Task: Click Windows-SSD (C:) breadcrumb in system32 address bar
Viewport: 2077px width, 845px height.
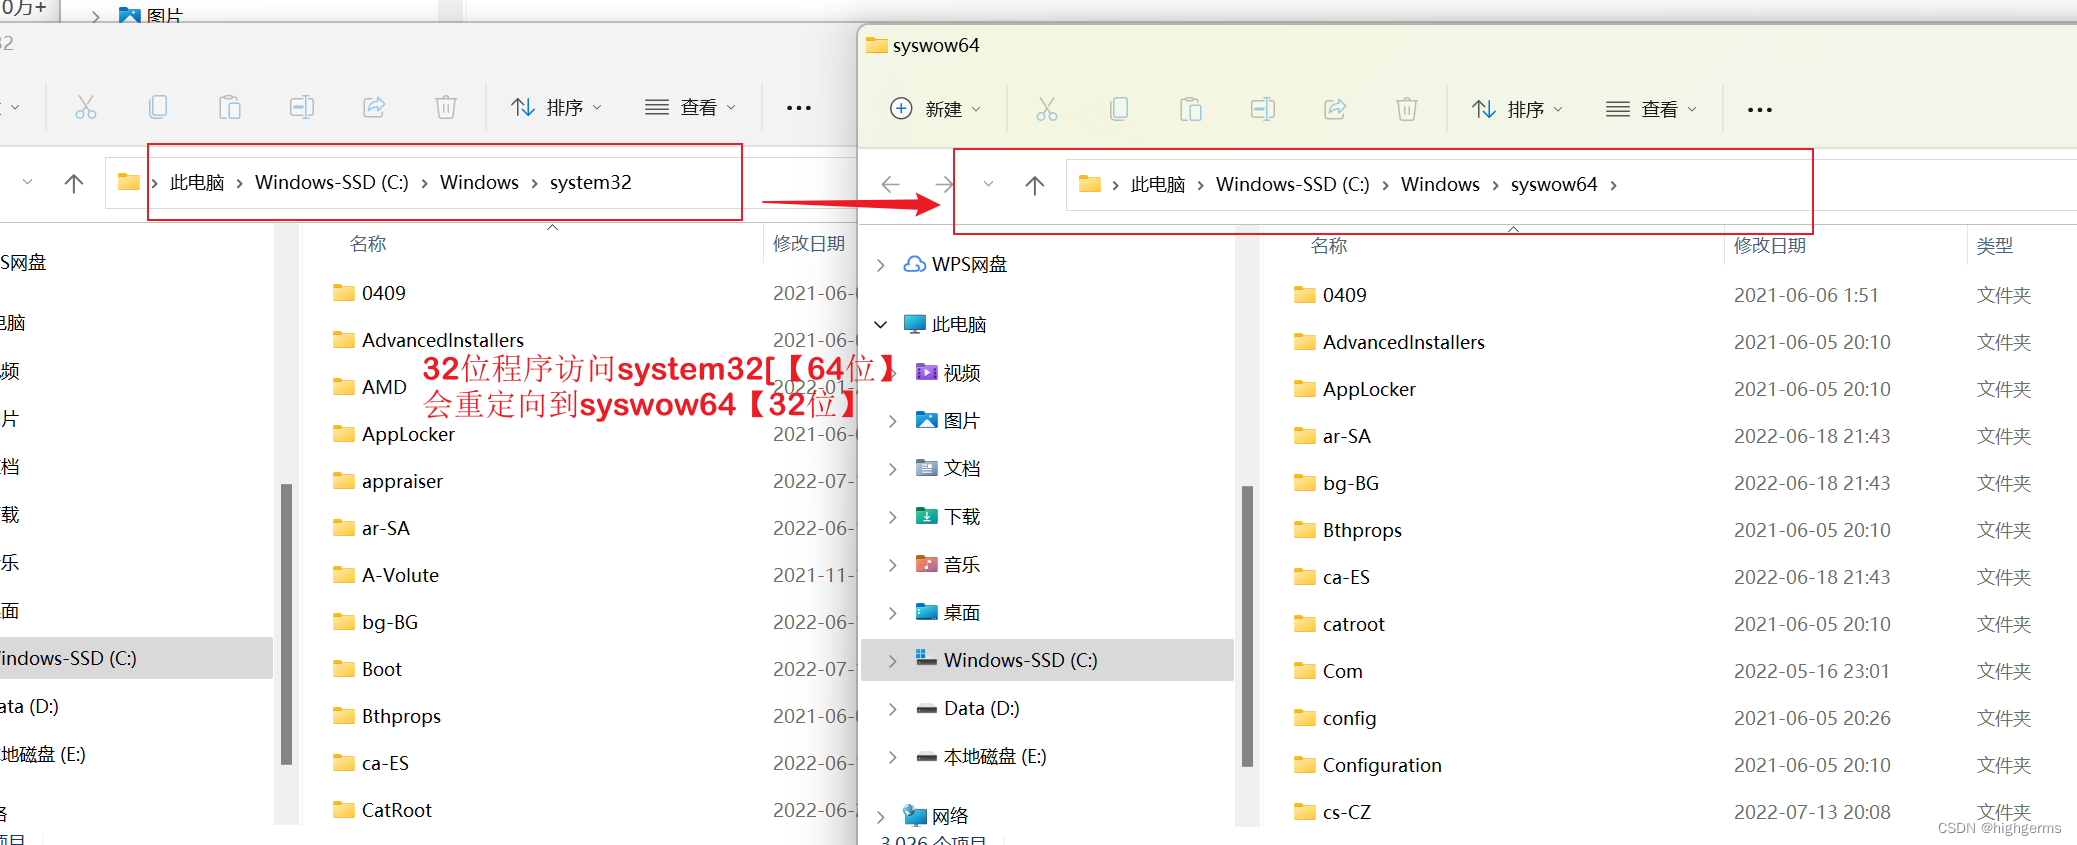Action: pos(332,183)
